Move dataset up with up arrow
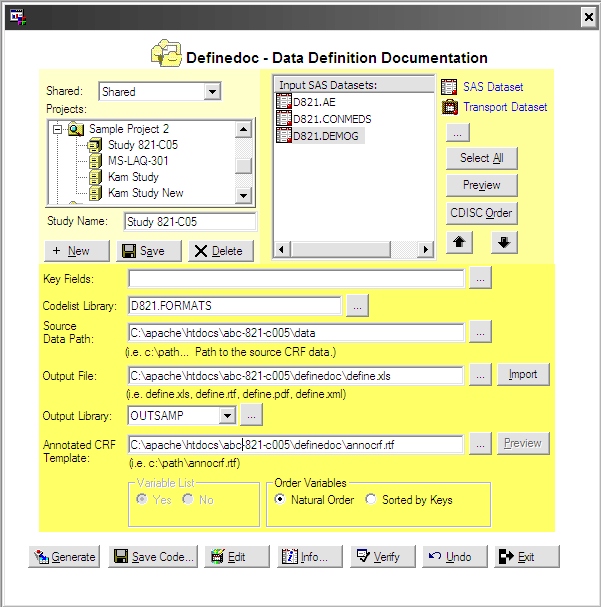Screen dimensions: 601x607 click(x=459, y=242)
